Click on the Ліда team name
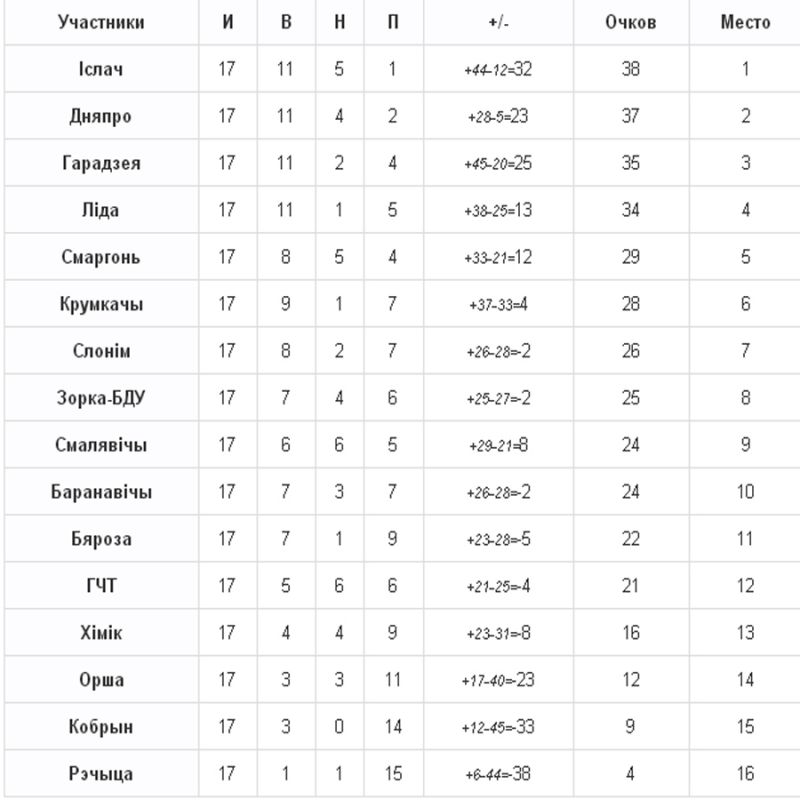Image resolution: width=800 pixels, height=800 pixels. (101, 210)
